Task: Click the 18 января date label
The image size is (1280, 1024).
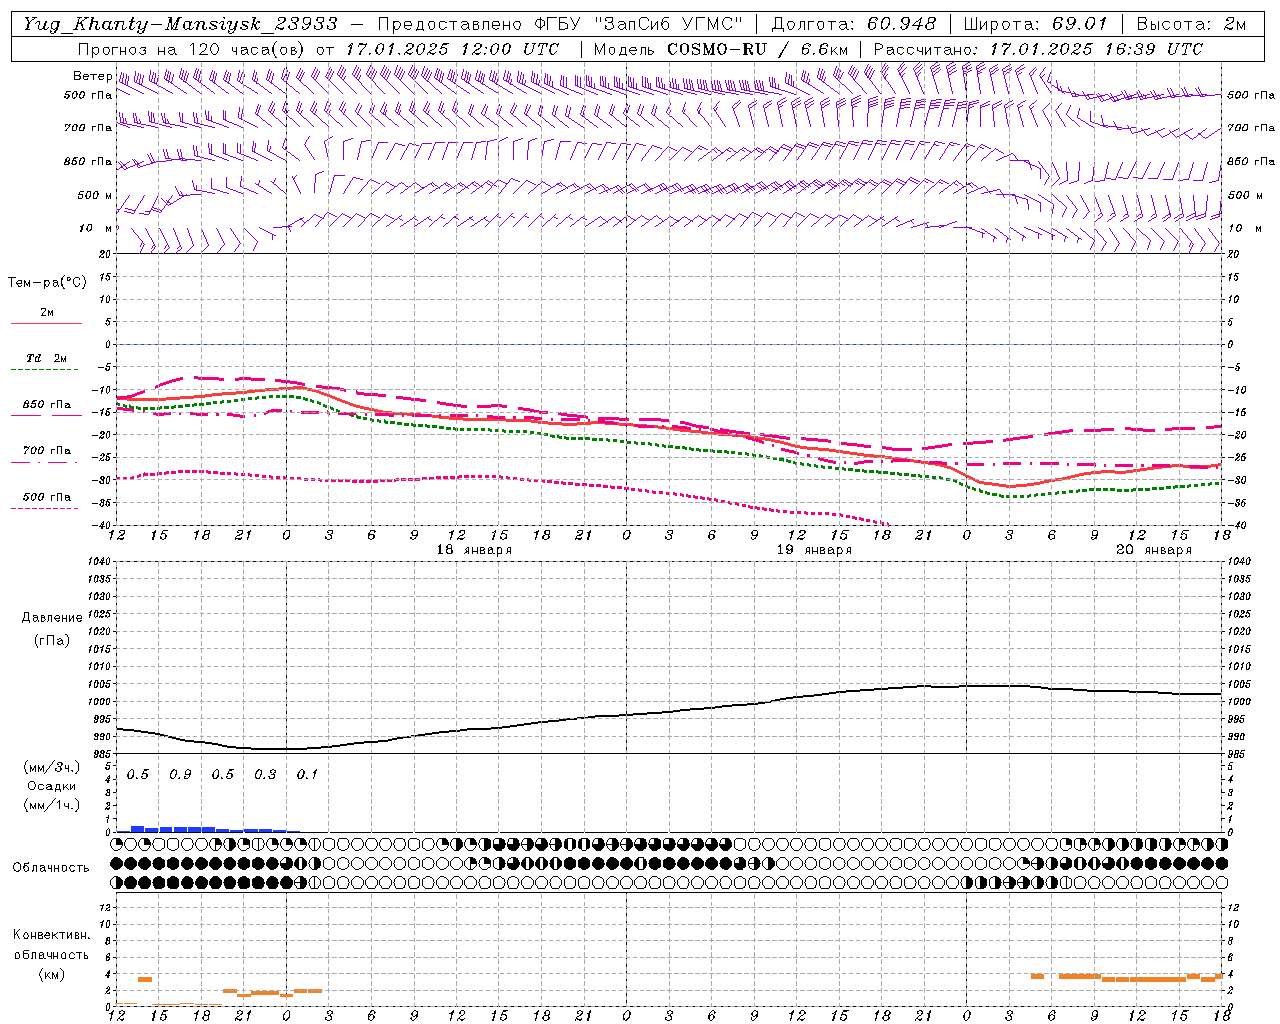Action: click(474, 550)
